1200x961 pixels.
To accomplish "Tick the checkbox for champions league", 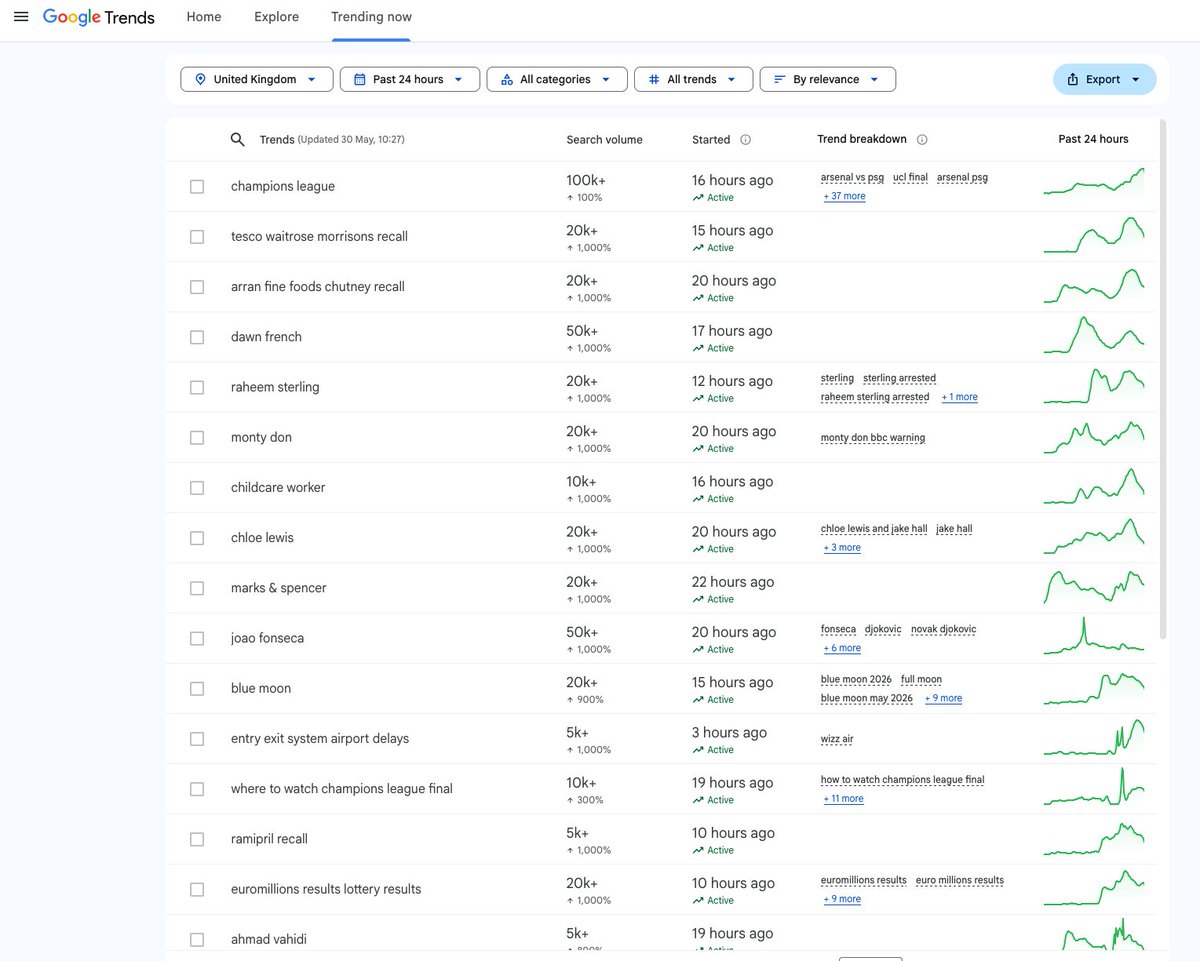I will coord(197,187).
